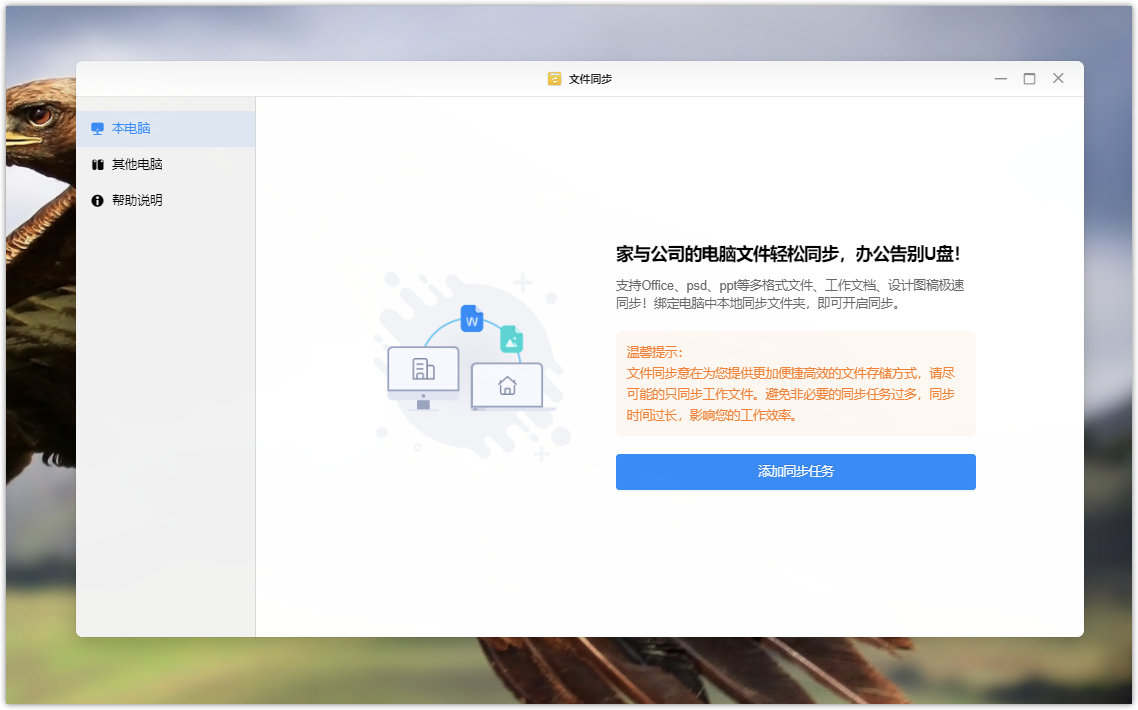This screenshot has height=710, width=1138.
Task: Click the desktop computer with office building icon
Action: tap(423, 374)
